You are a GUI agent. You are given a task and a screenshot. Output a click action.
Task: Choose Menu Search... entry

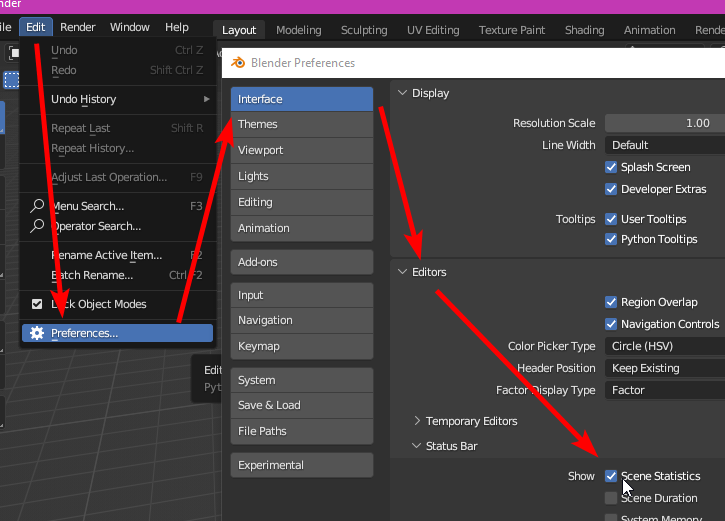point(117,206)
